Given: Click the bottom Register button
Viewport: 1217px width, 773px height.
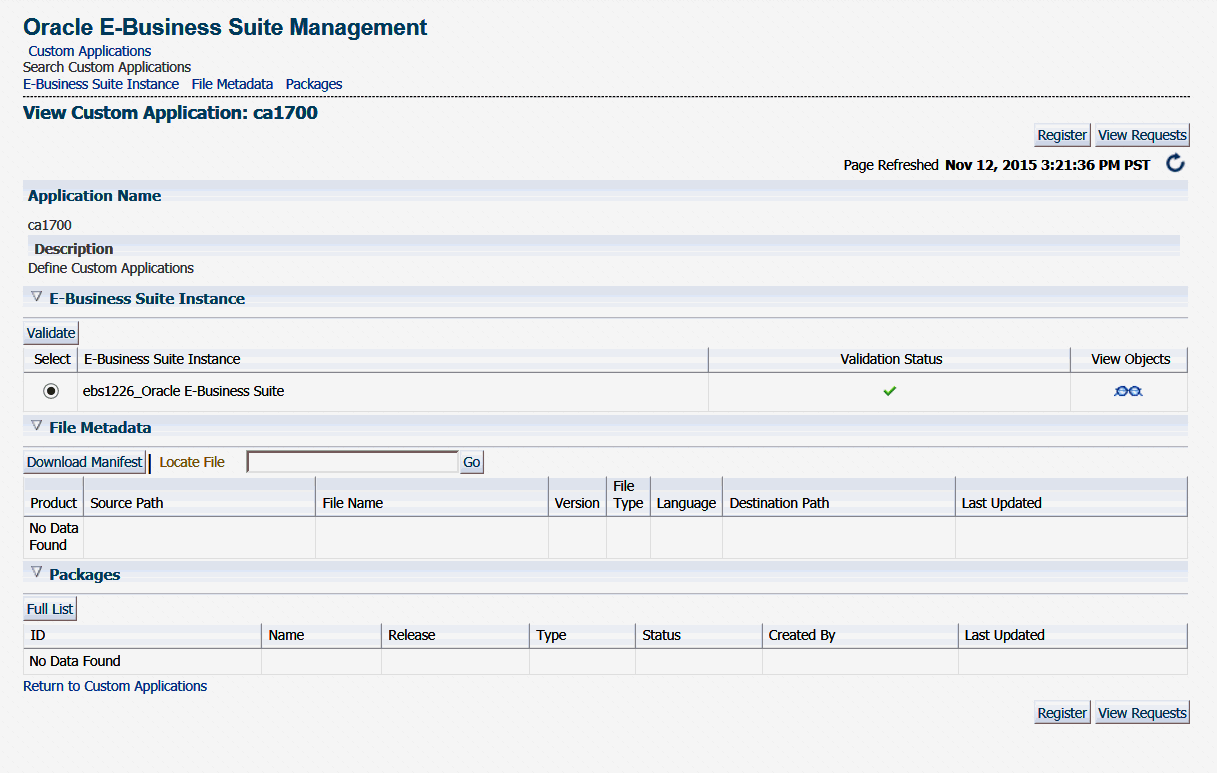Looking at the screenshot, I should [1062, 713].
